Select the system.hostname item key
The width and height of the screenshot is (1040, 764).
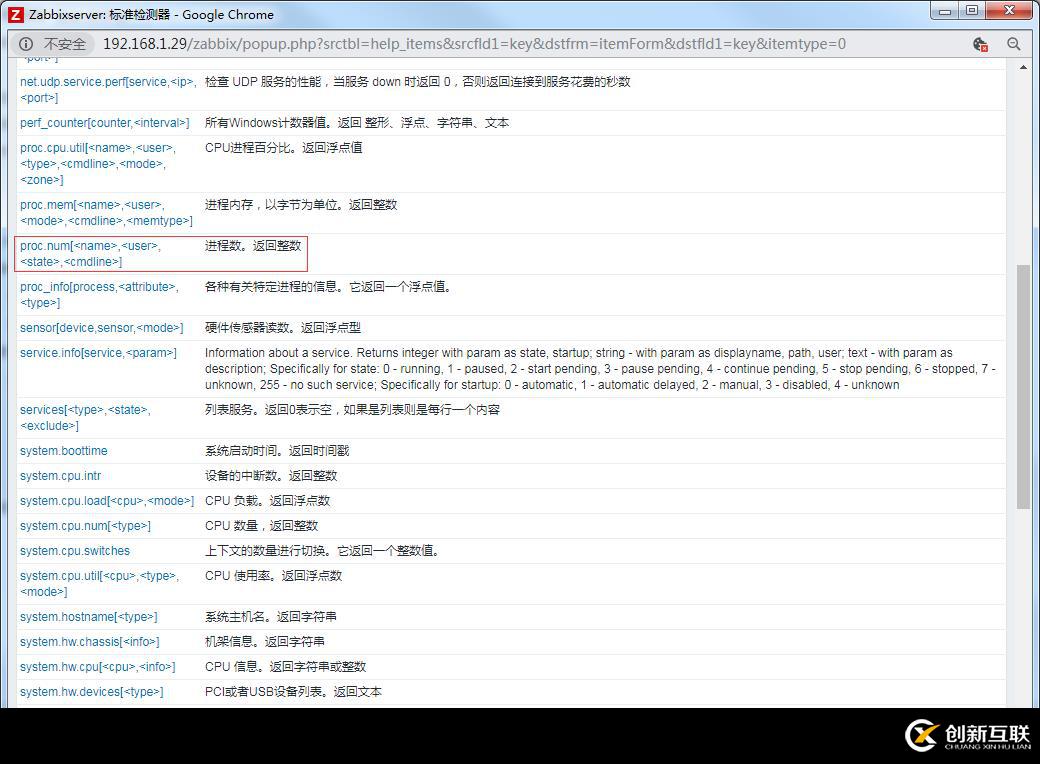(90, 616)
